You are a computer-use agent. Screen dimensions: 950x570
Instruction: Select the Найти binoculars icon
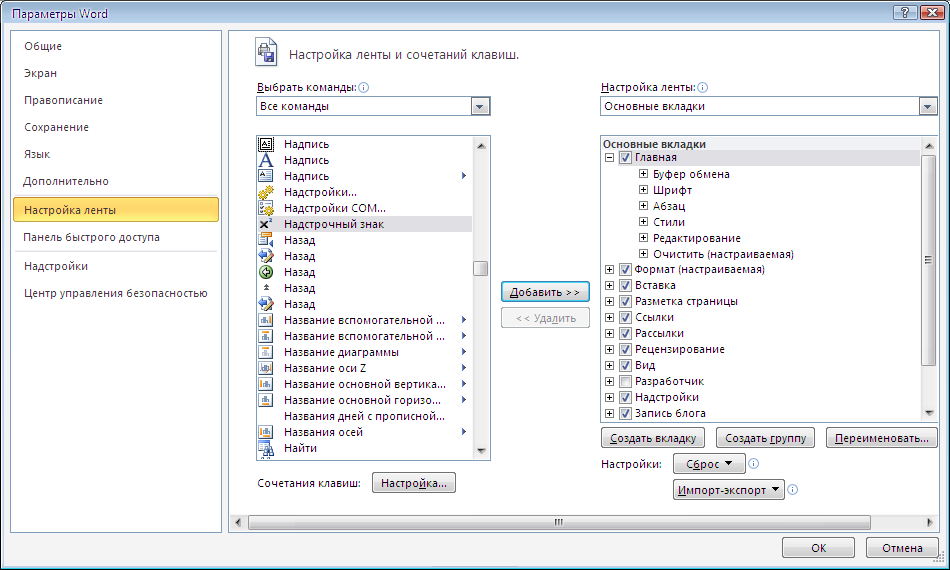coord(266,448)
